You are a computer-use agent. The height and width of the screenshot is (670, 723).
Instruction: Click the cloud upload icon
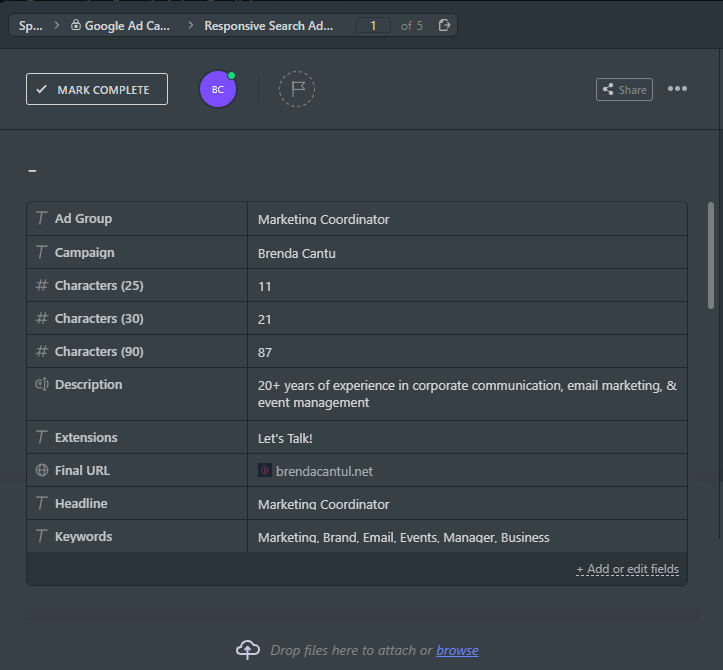(x=248, y=650)
